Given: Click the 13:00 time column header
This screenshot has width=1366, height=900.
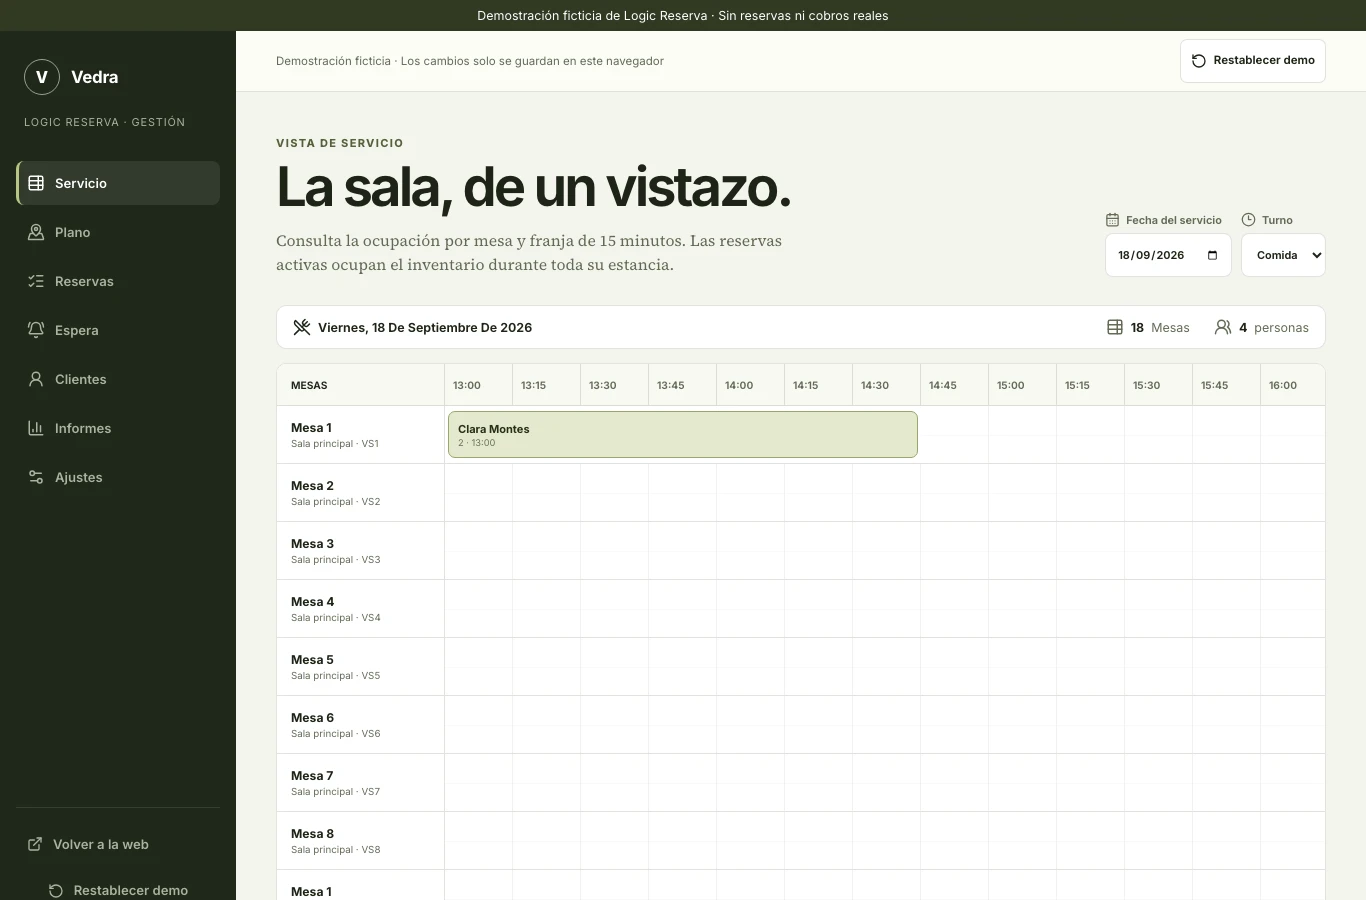Looking at the screenshot, I should click(x=479, y=385).
